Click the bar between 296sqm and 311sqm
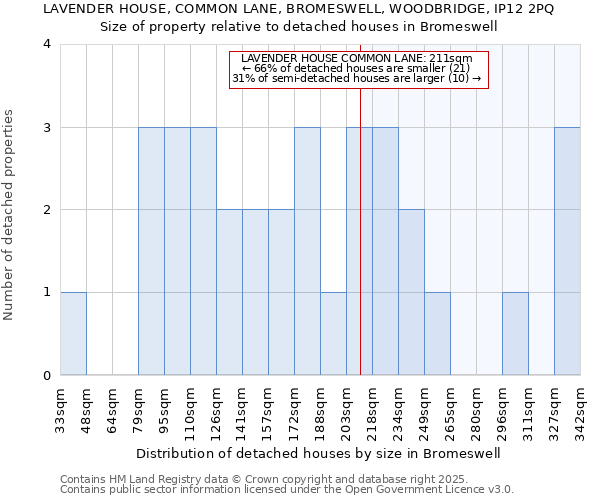 (x=515, y=334)
